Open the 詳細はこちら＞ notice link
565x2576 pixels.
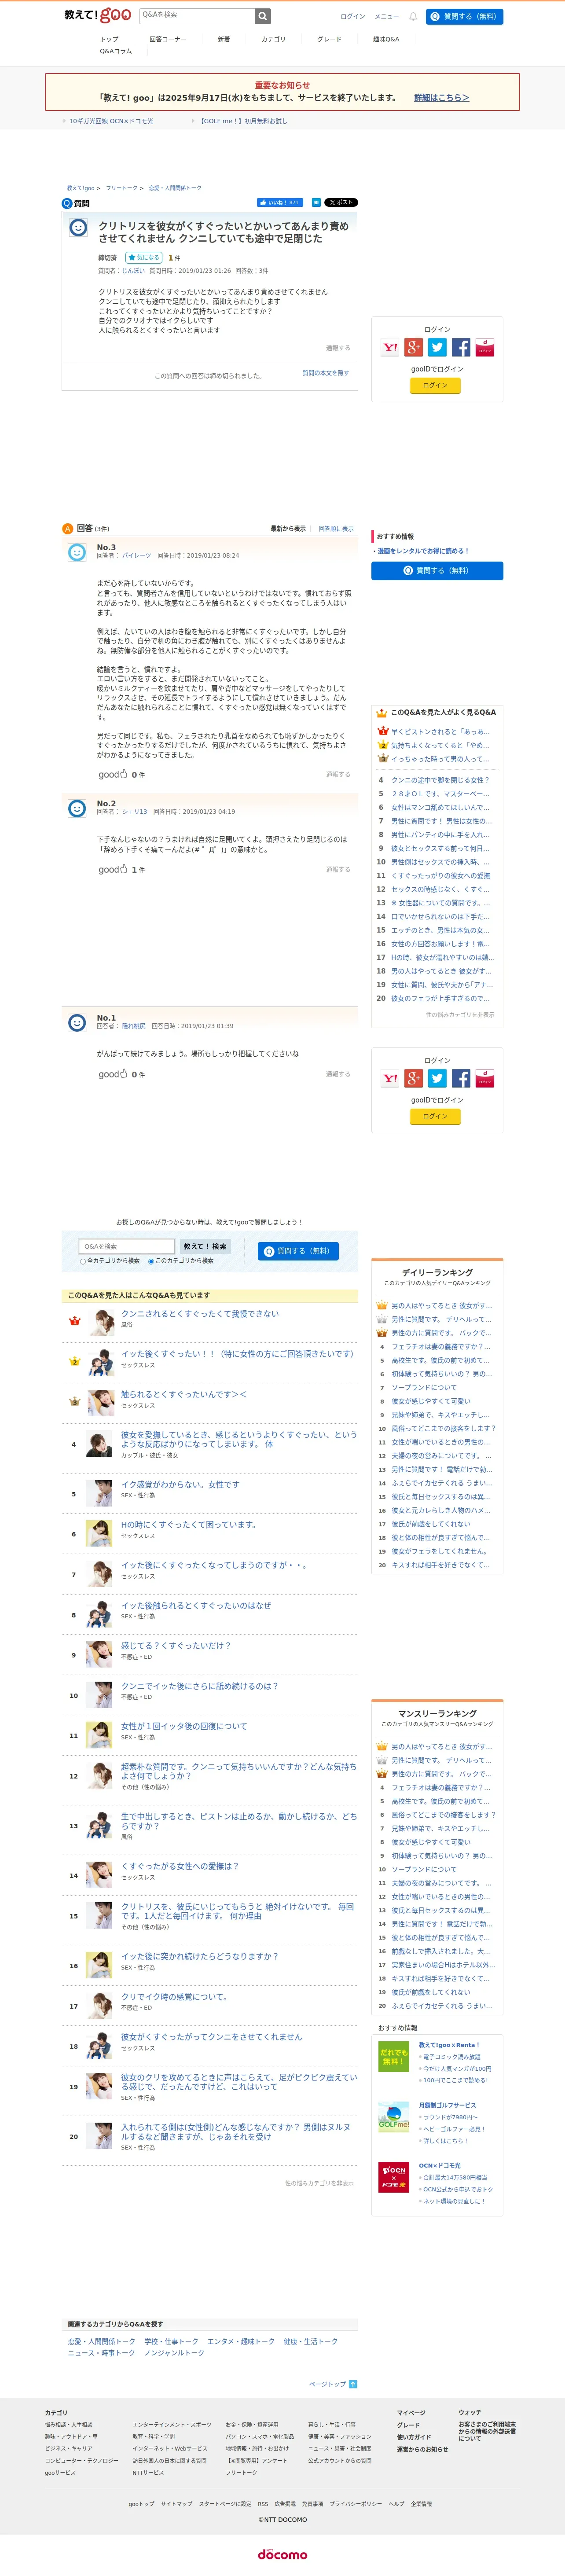pyautogui.click(x=441, y=98)
